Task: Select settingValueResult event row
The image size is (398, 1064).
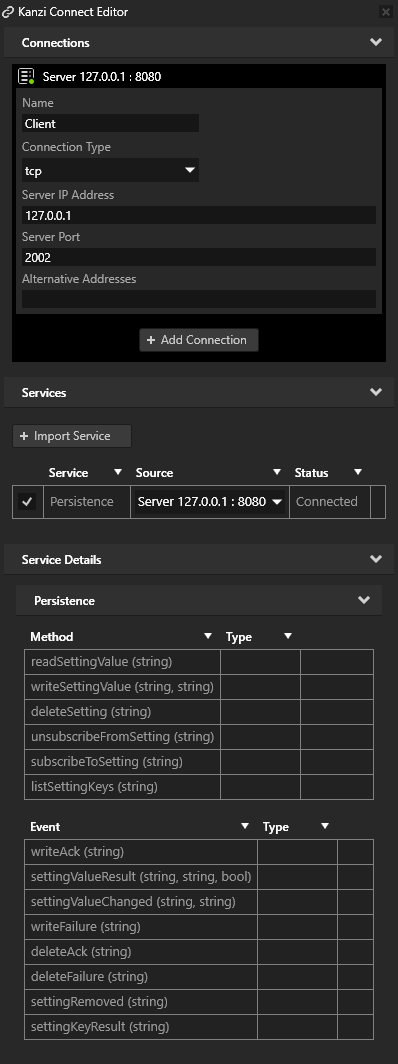Action: click(199, 877)
